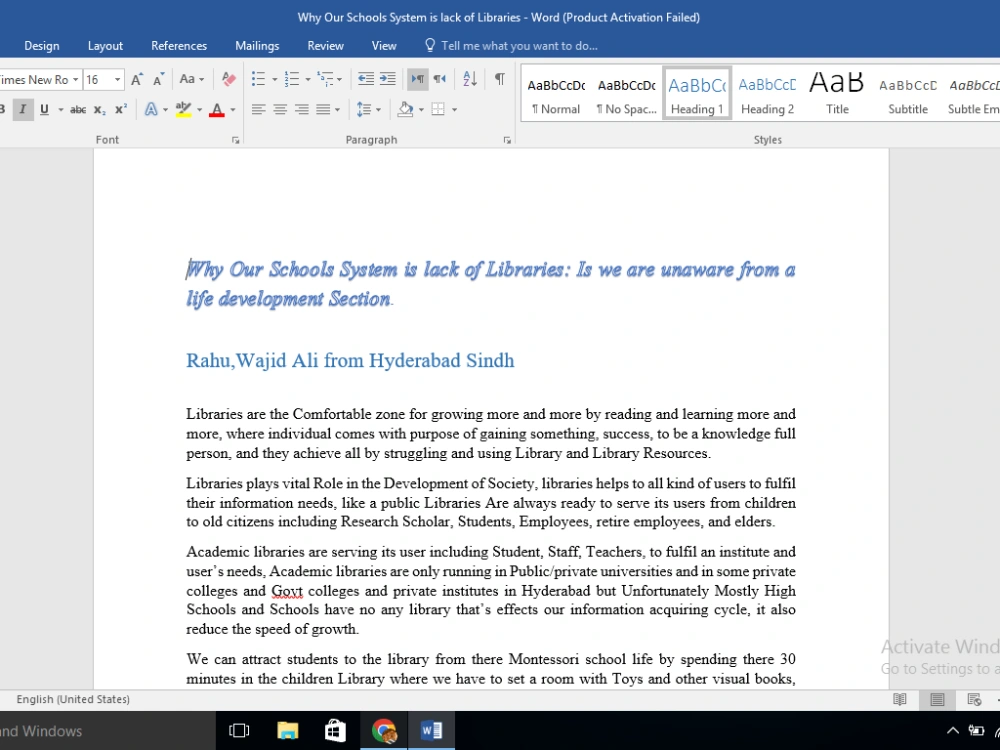Image resolution: width=1000 pixels, height=750 pixels.
Task: Apply the Heading 2 style
Action: click(x=767, y=94)
